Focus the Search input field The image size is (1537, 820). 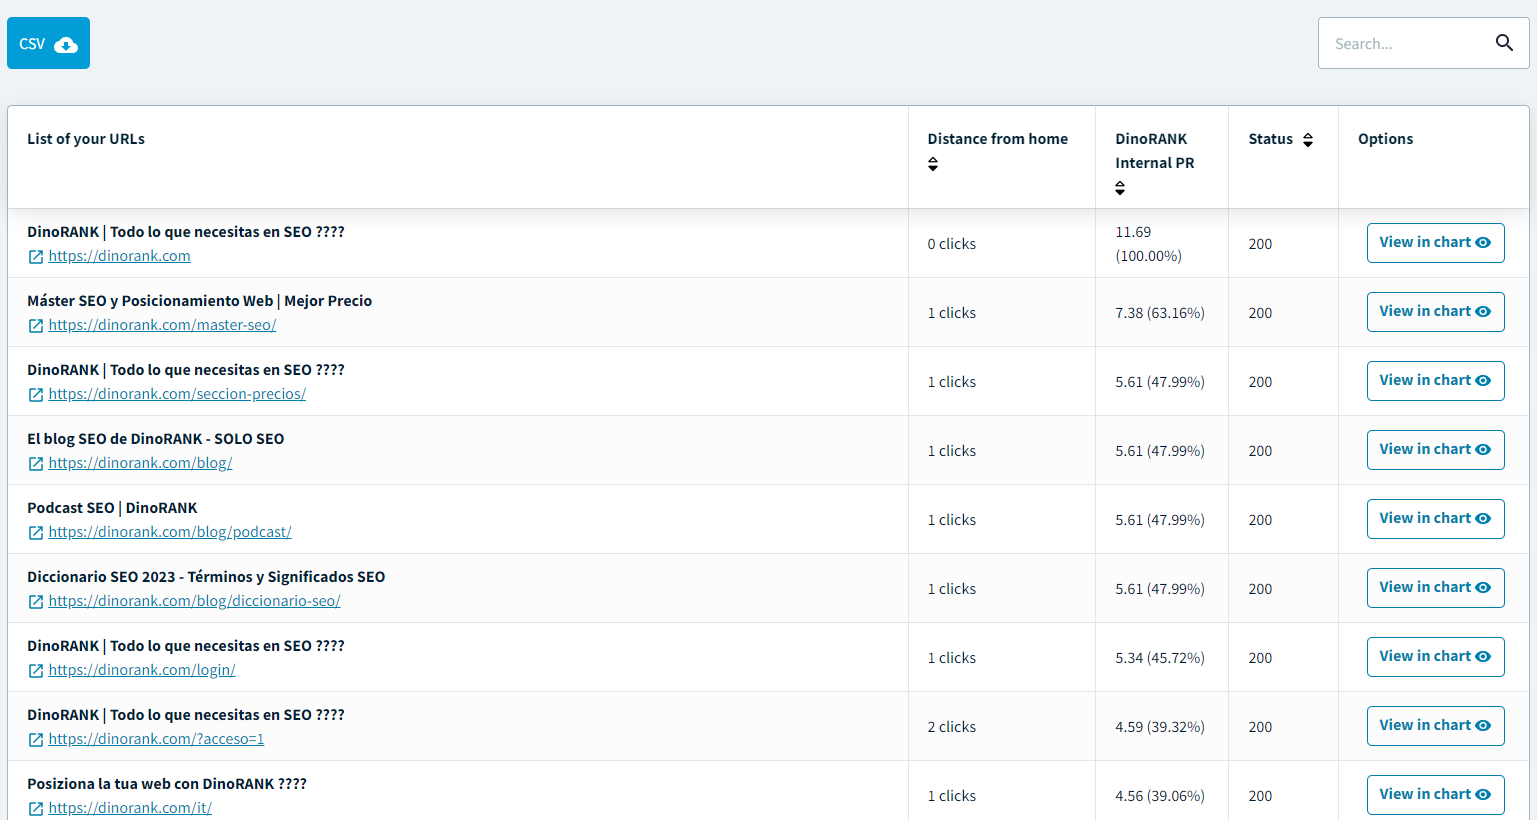pos(1405,43)
